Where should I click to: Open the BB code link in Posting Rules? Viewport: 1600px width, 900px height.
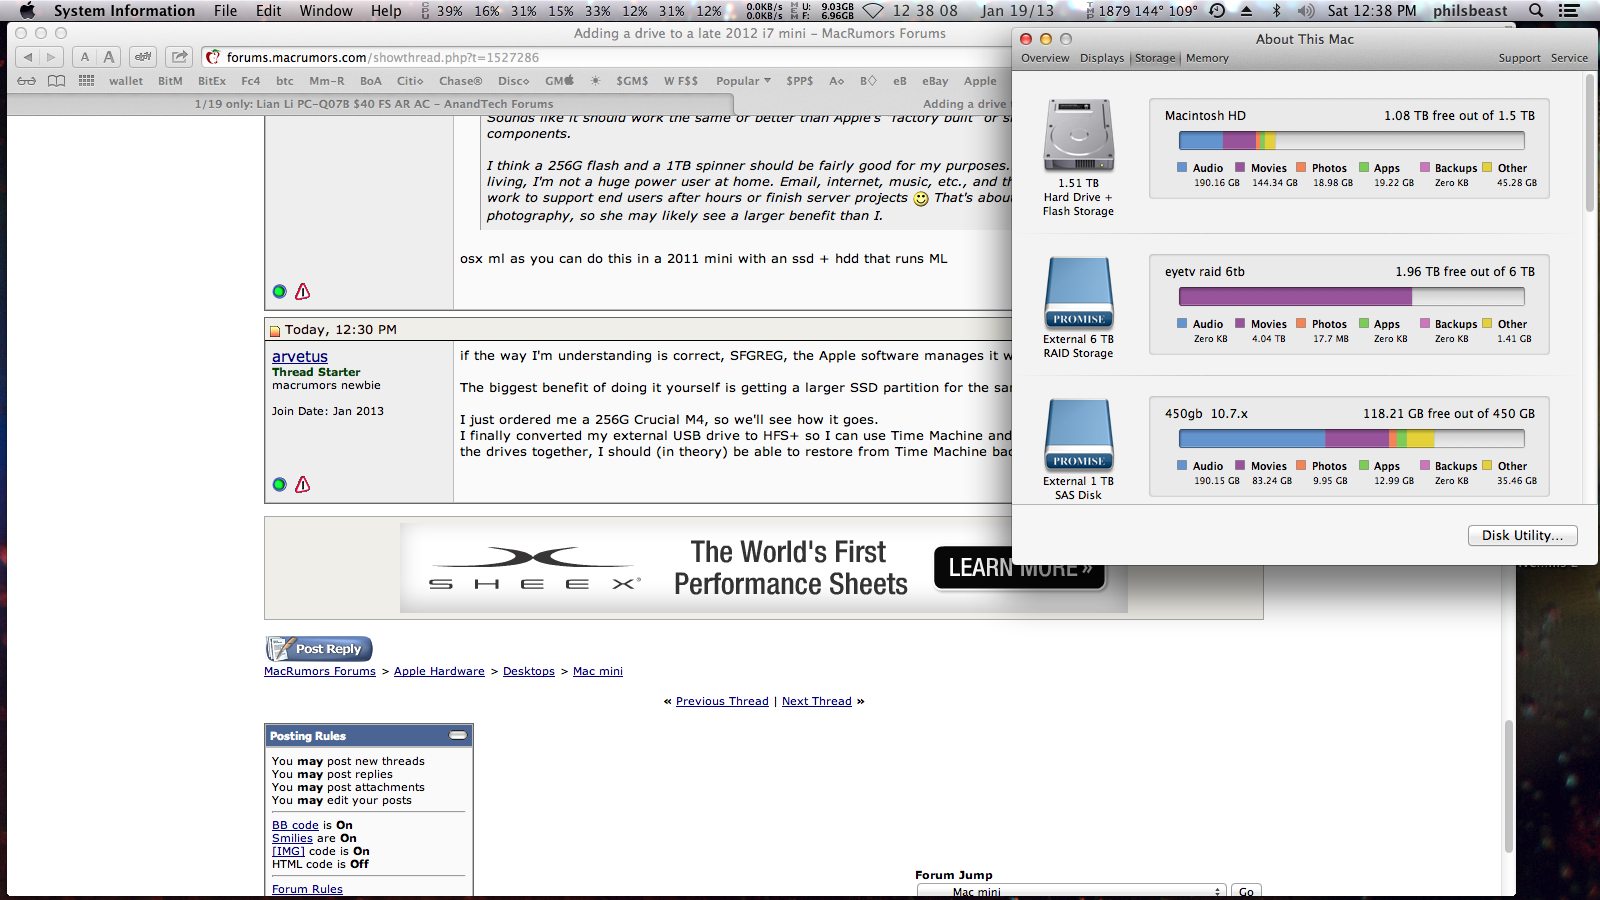[295, 826]
